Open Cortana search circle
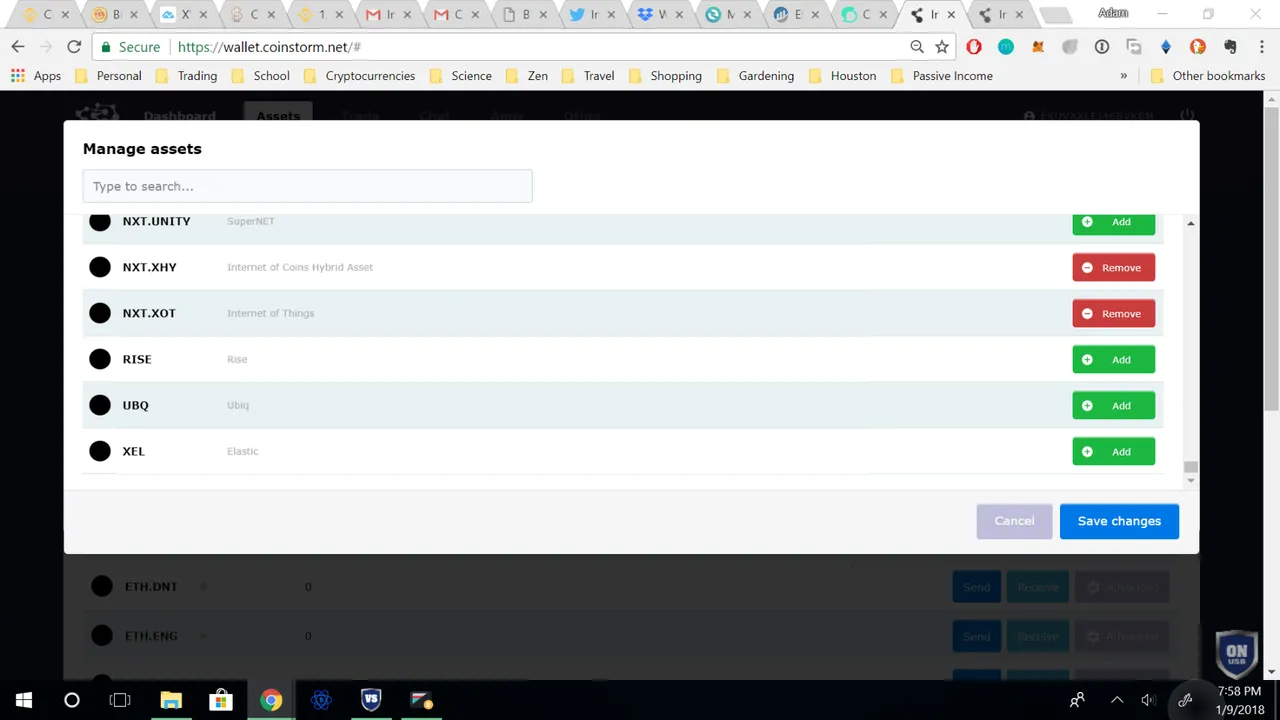1280x720 pixels. 72,700
